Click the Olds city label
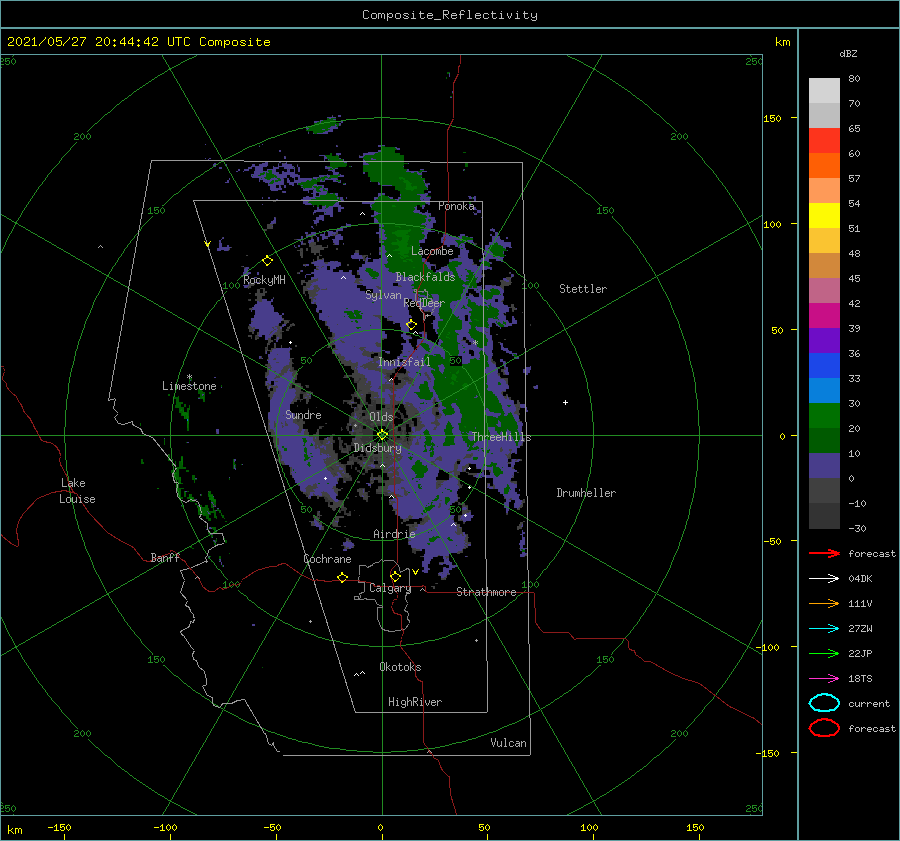This screenshot has height=841, width=900. click(x=381, y=417)
